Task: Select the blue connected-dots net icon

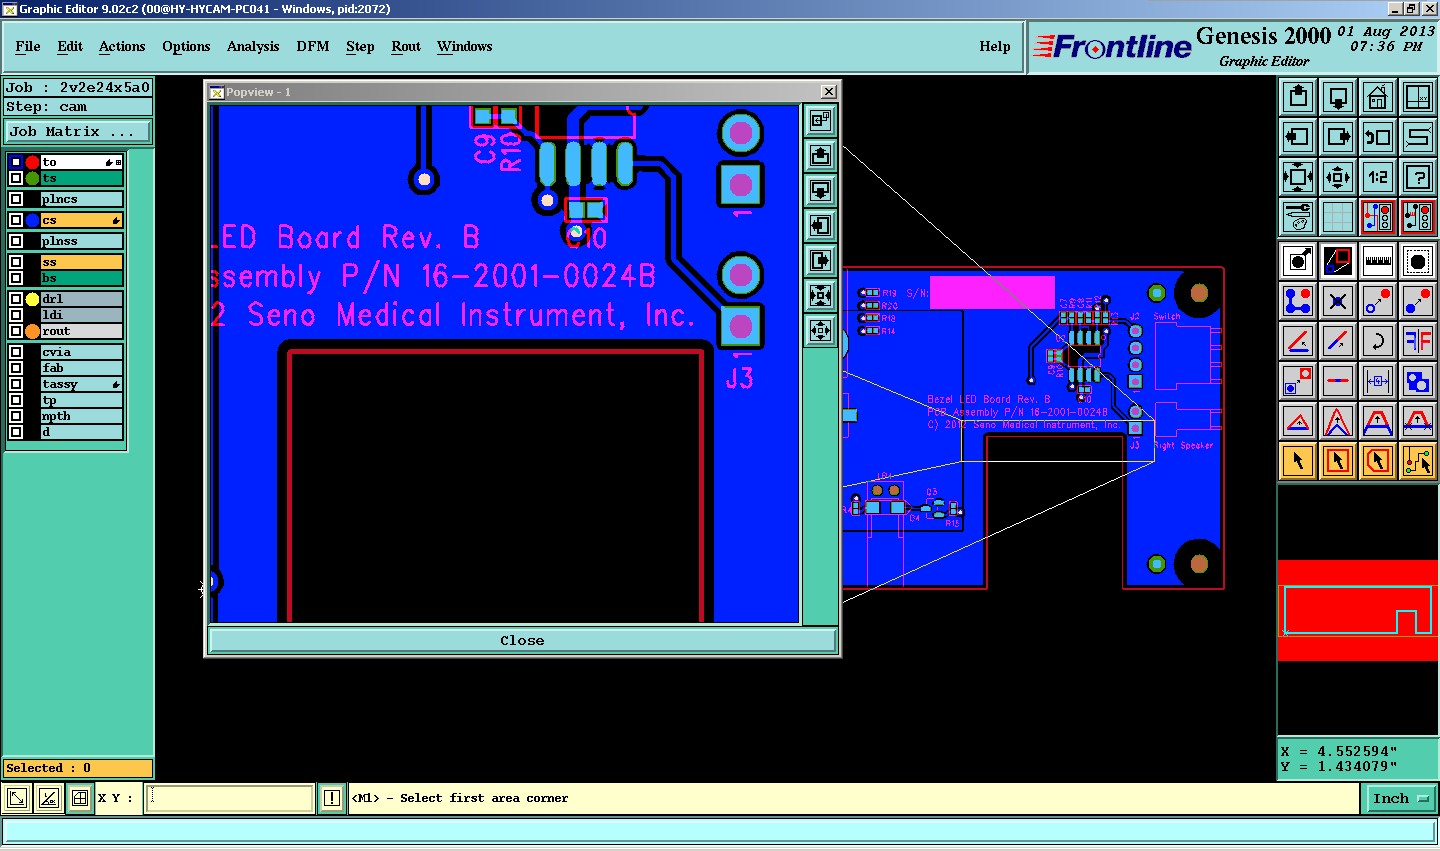Action: coord(1298,300)
